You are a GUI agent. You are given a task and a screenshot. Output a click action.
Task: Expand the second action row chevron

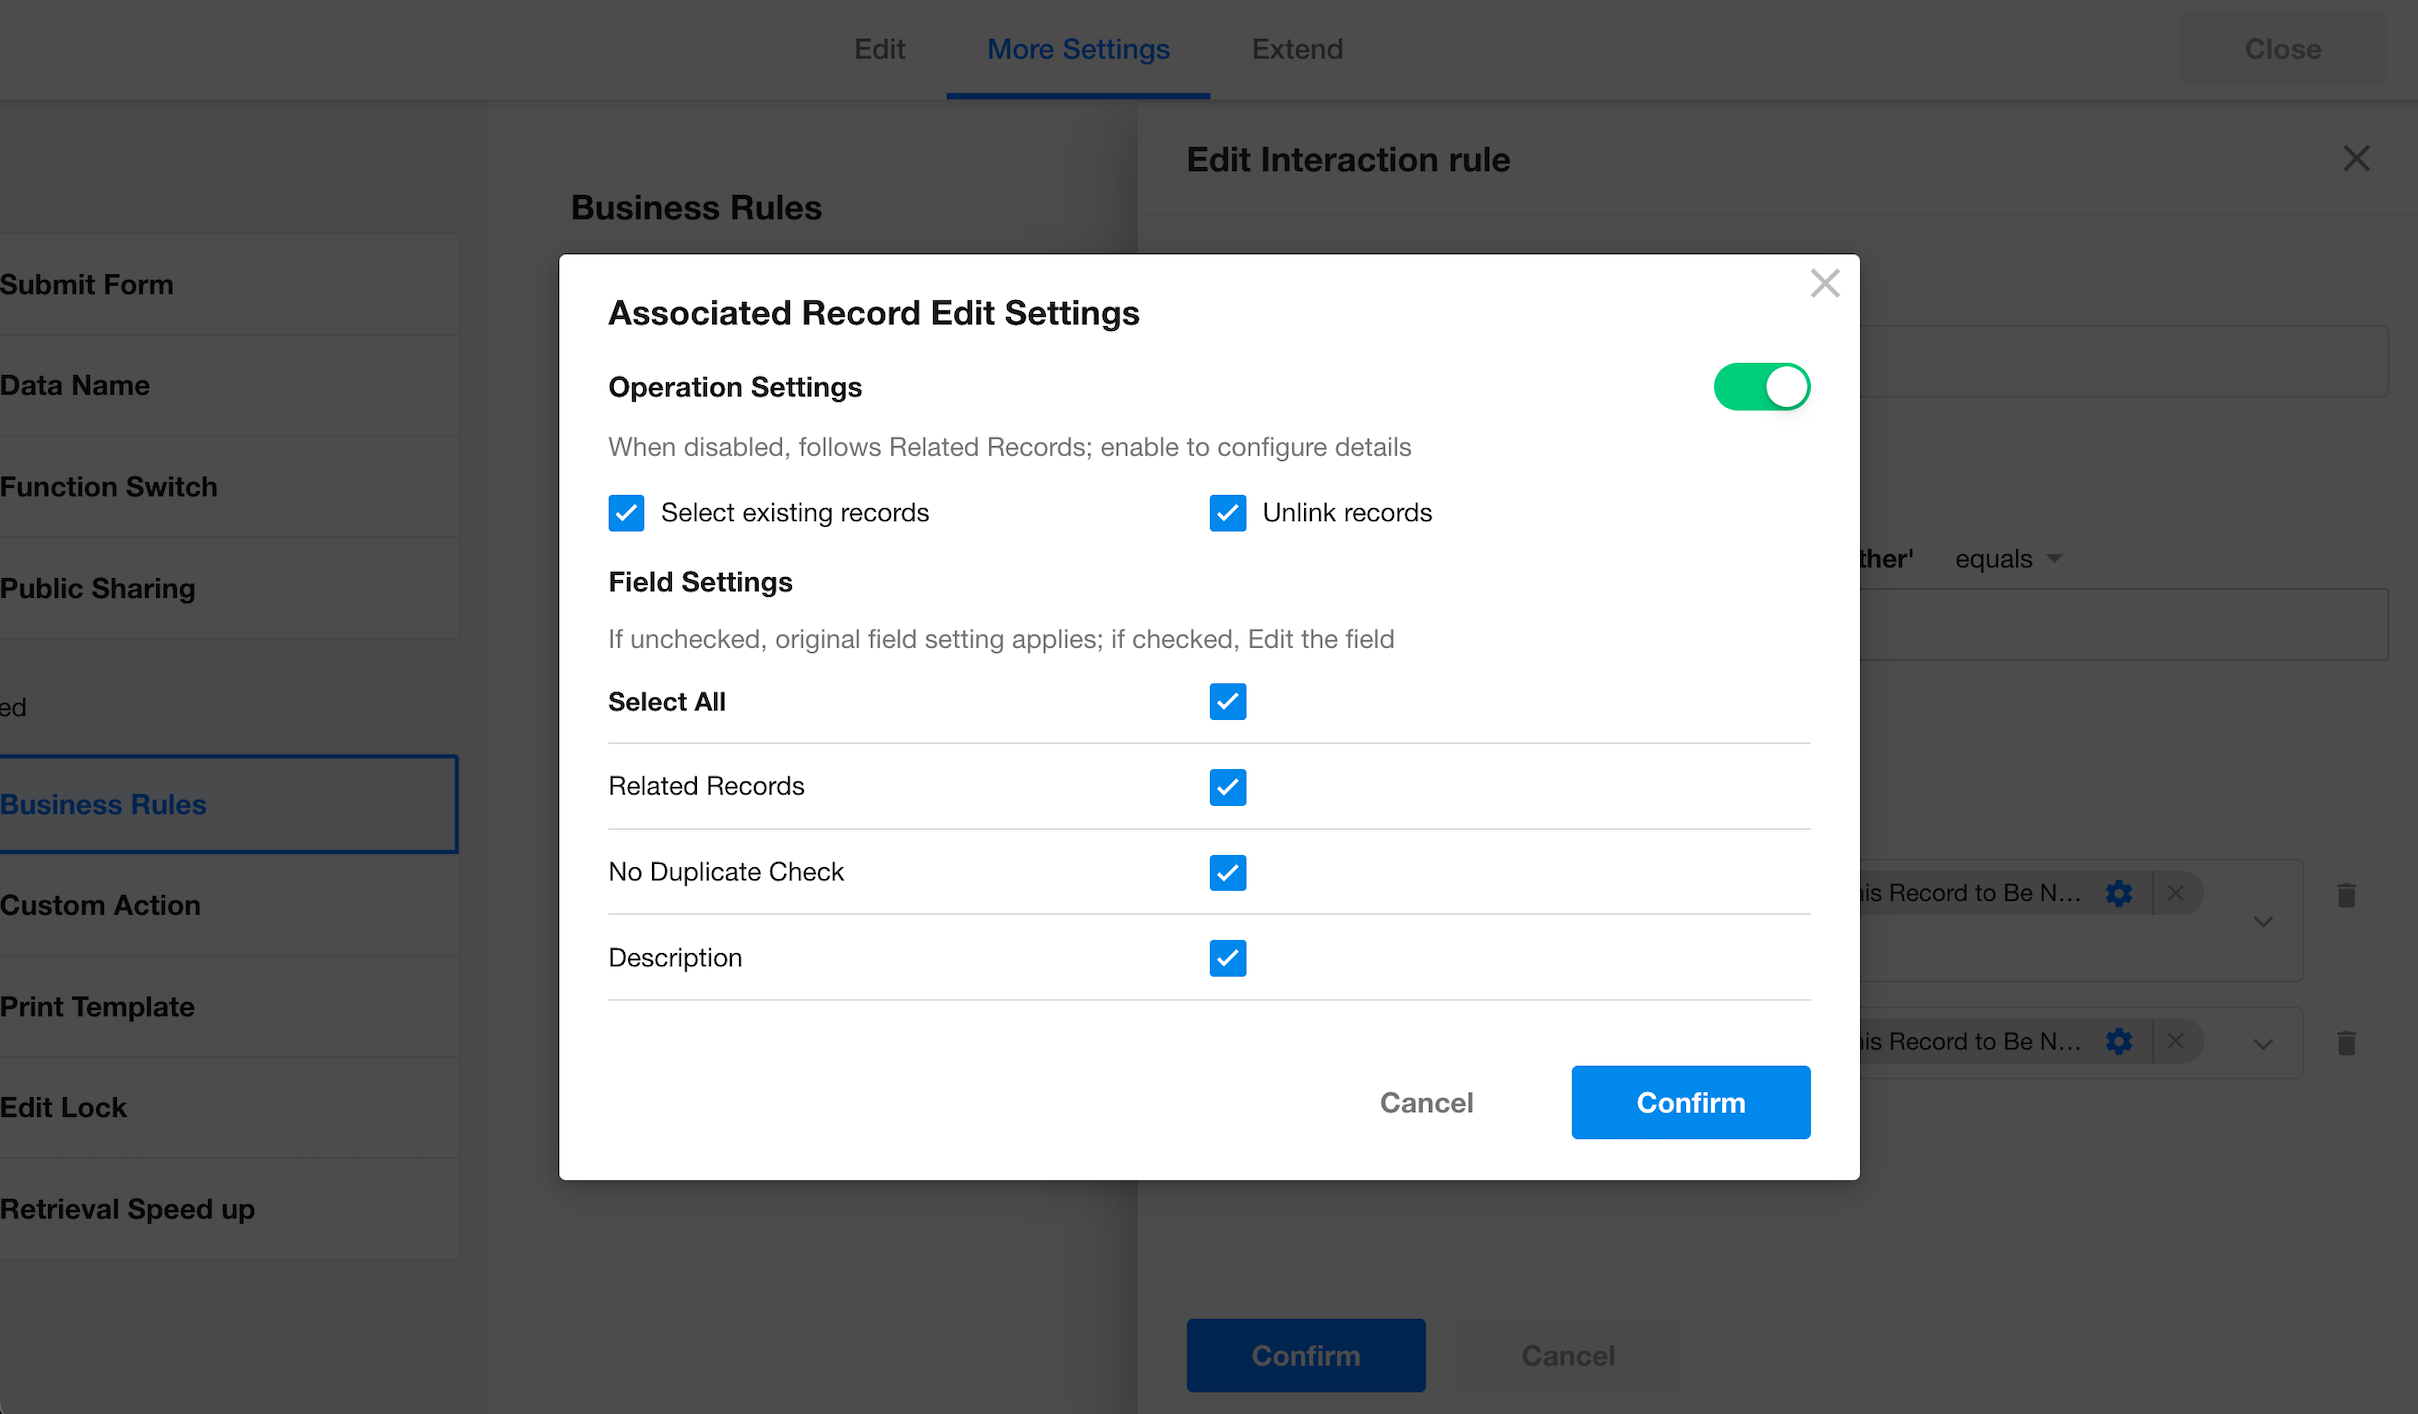(x=2263, y=1044)
